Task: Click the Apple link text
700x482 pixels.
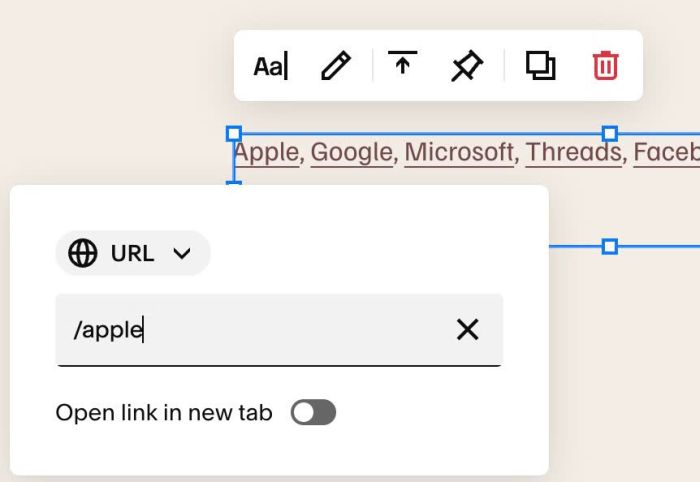Action: [267, 153]
